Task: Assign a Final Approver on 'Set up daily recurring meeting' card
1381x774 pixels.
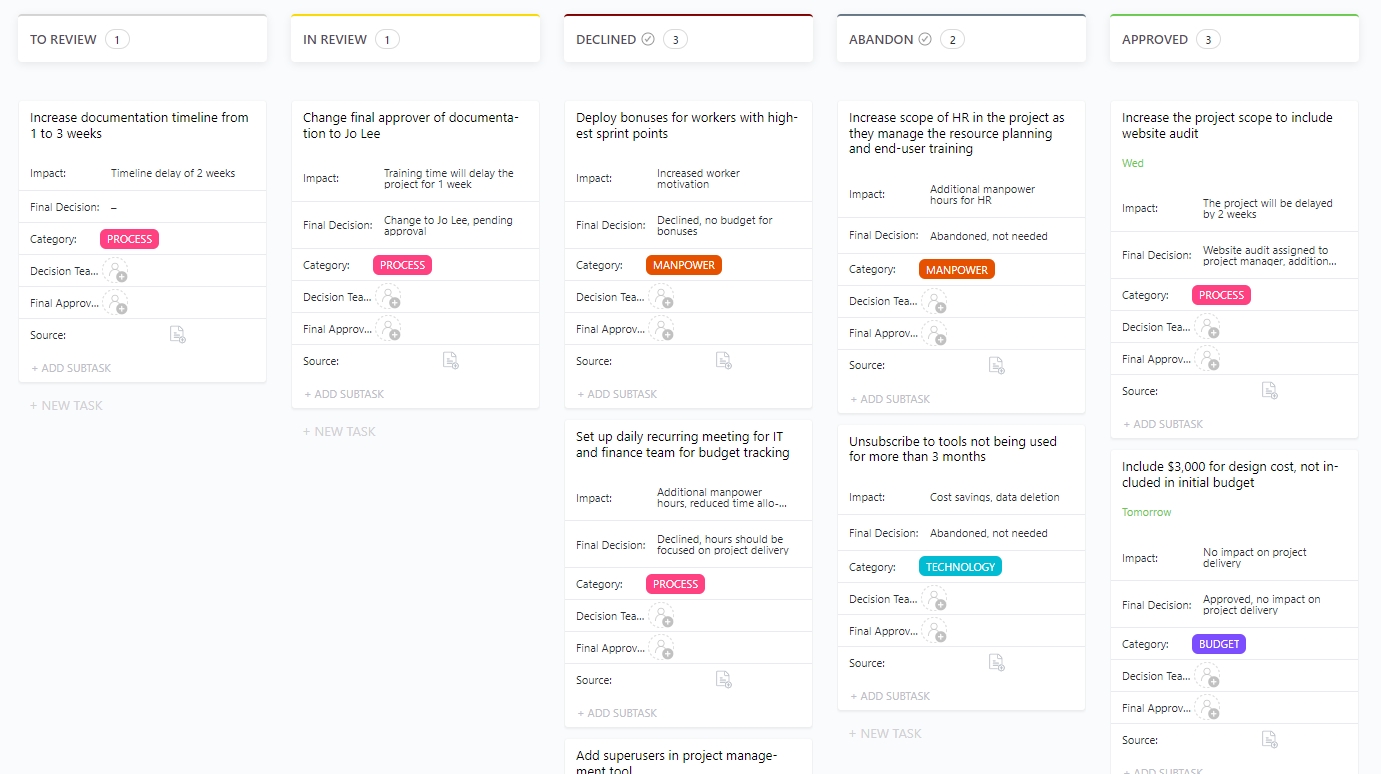Action: [664, 648]
